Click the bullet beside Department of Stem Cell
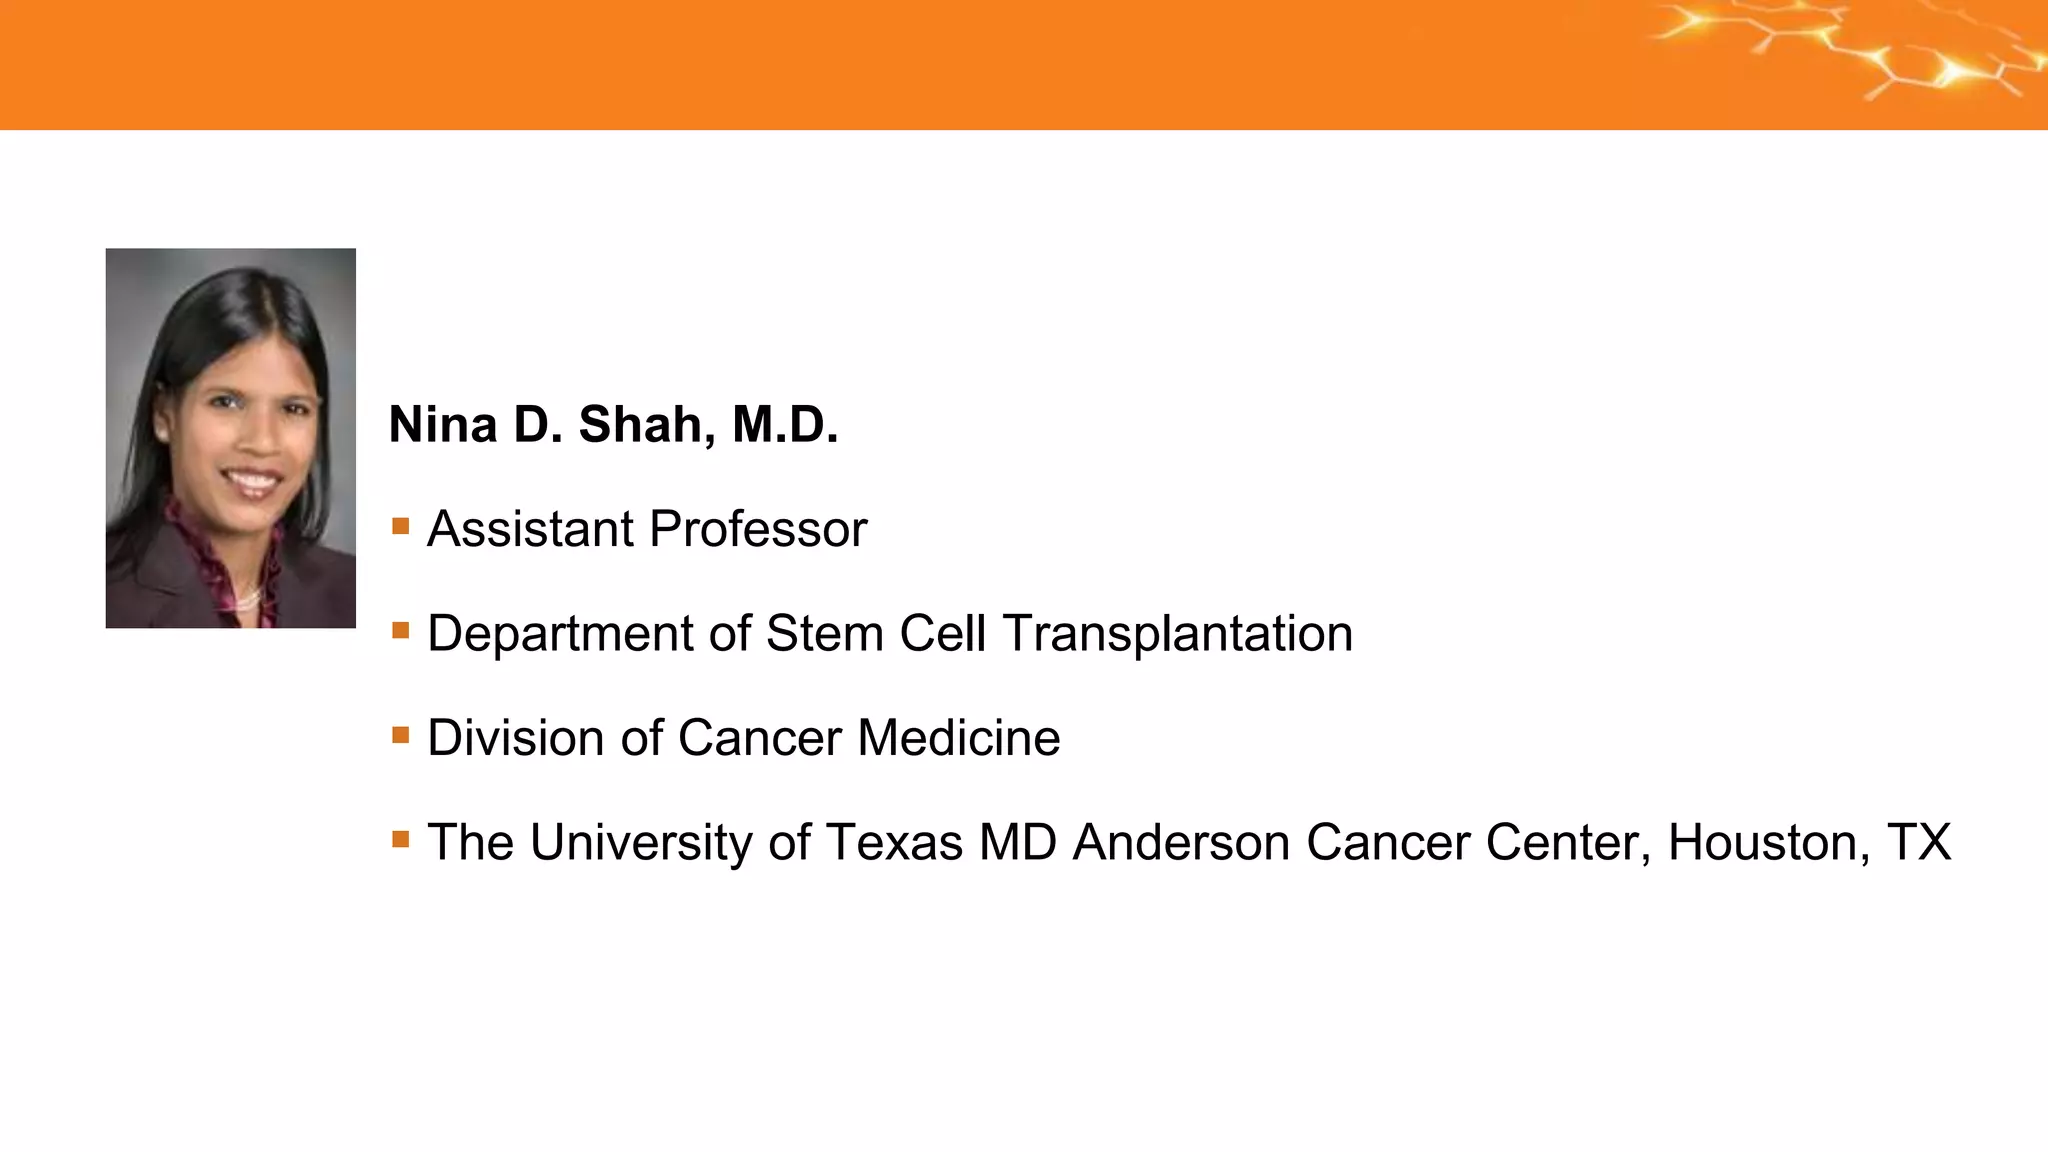The height and width of the screenshot is (1152, 2048). (401, 631)
